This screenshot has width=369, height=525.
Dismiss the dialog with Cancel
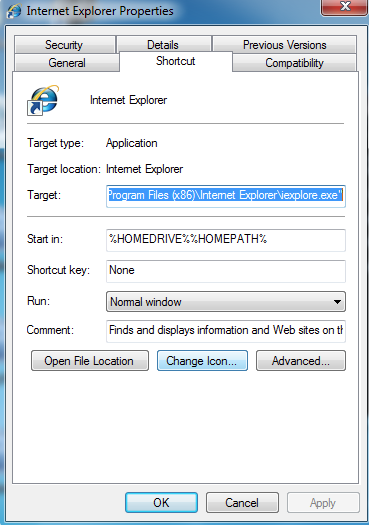point(242,502)
